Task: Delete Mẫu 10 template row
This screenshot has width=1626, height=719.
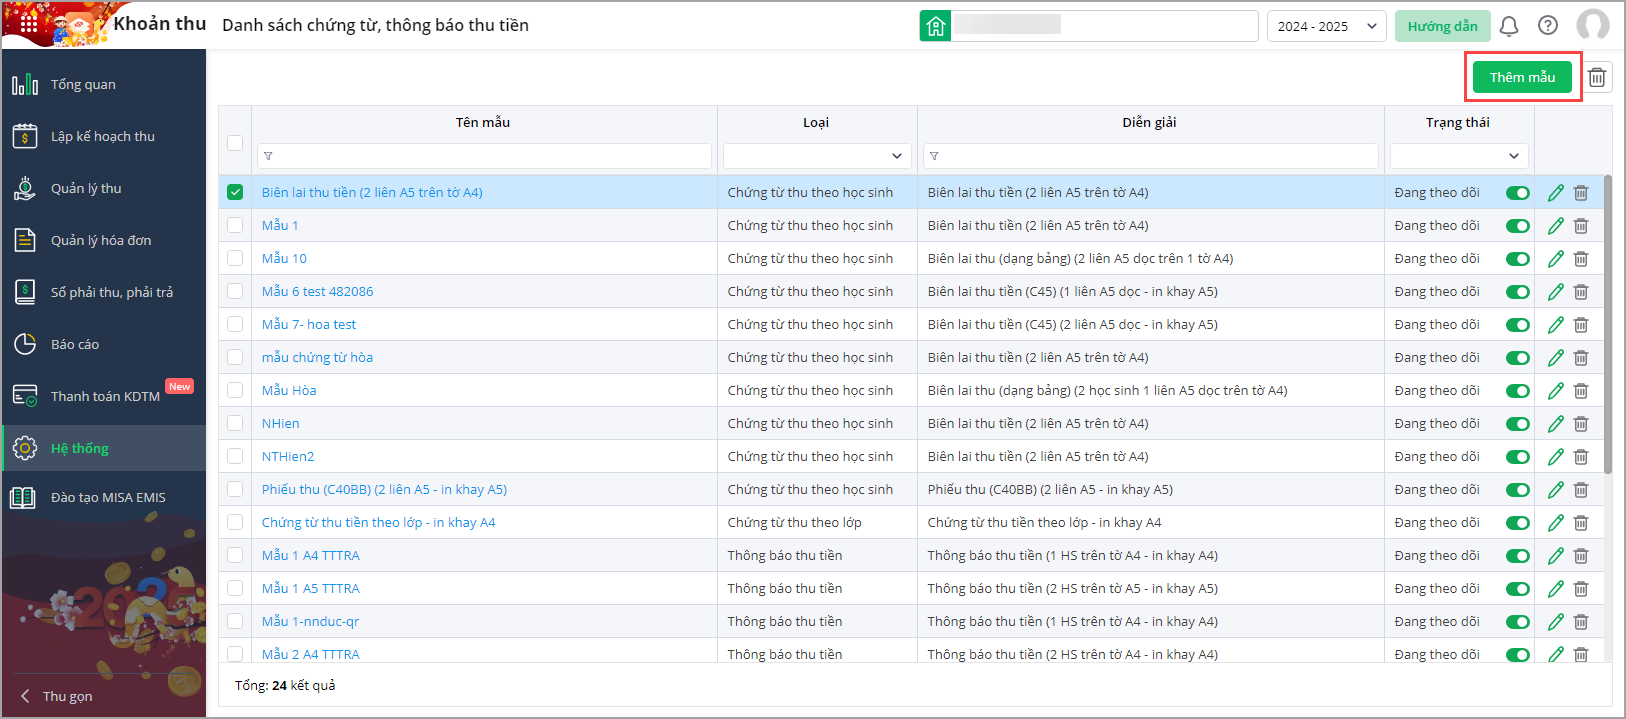Action: [x=1581, y=259]
